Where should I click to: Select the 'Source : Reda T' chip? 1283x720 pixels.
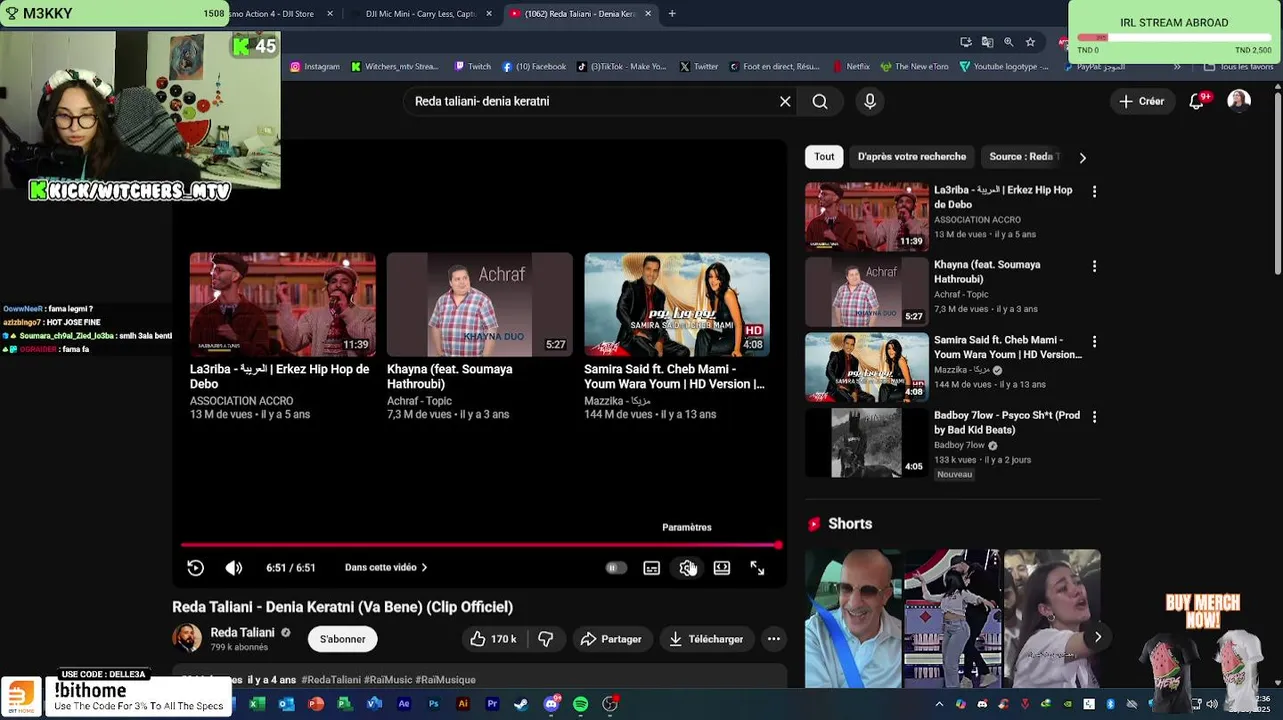[1021, 157]
